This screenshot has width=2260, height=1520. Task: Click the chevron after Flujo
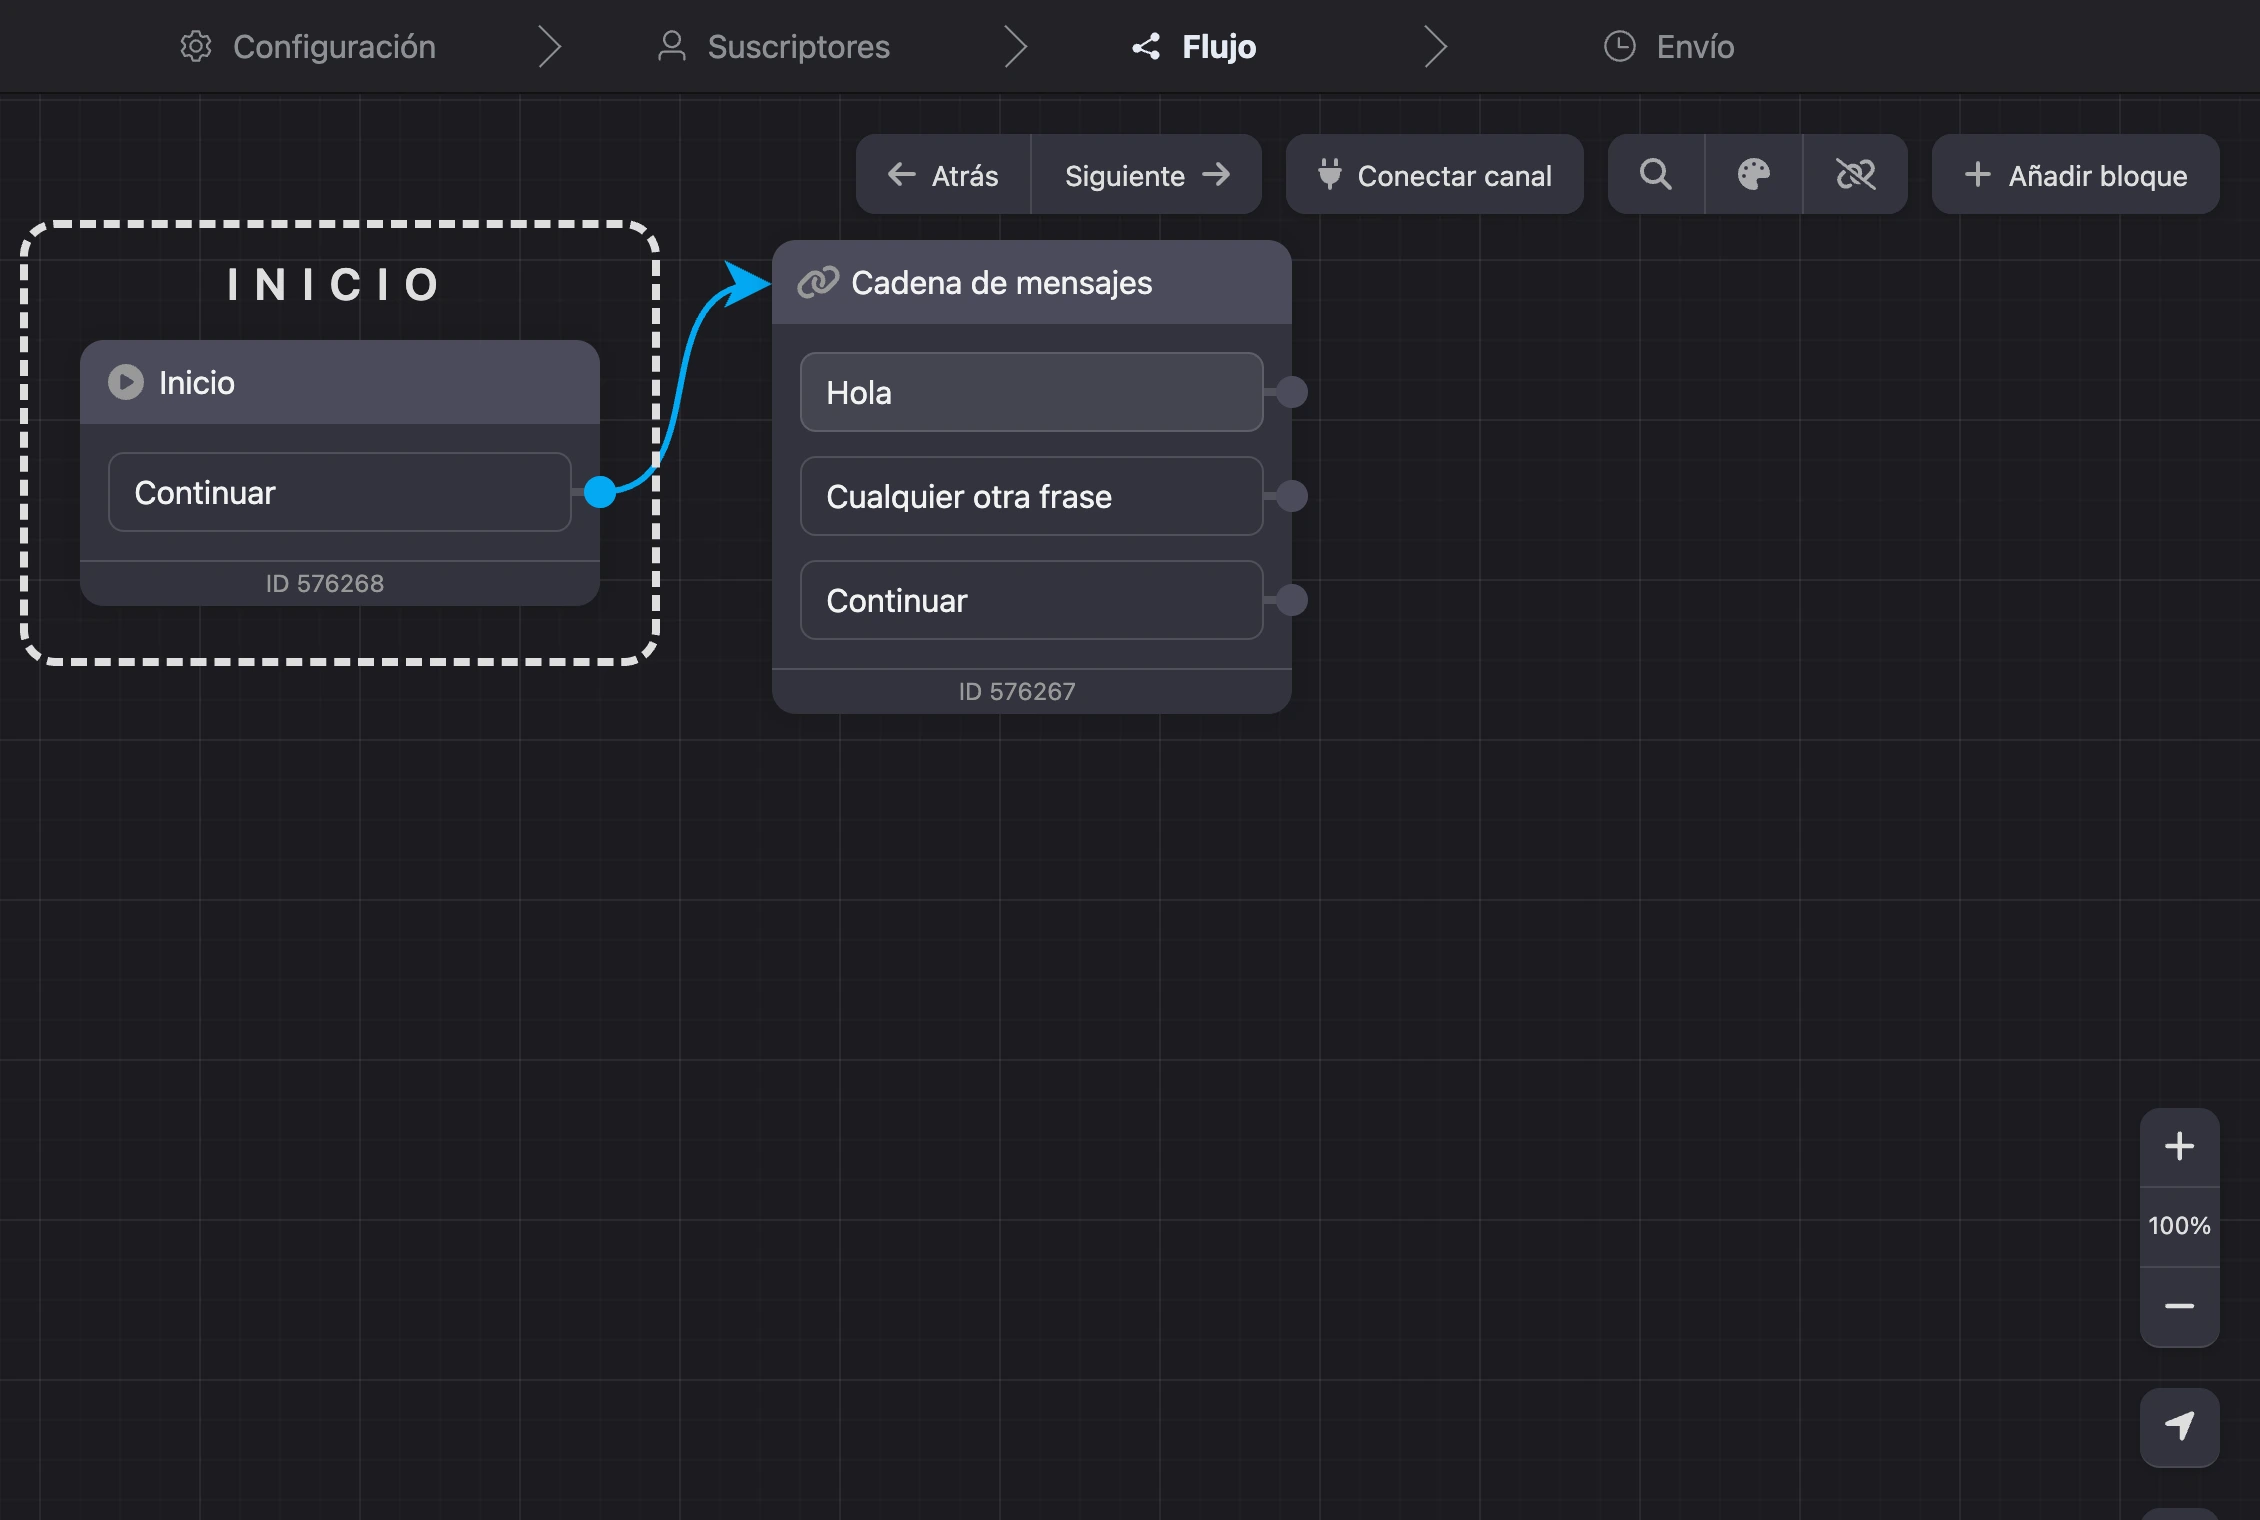(1435, 47)
